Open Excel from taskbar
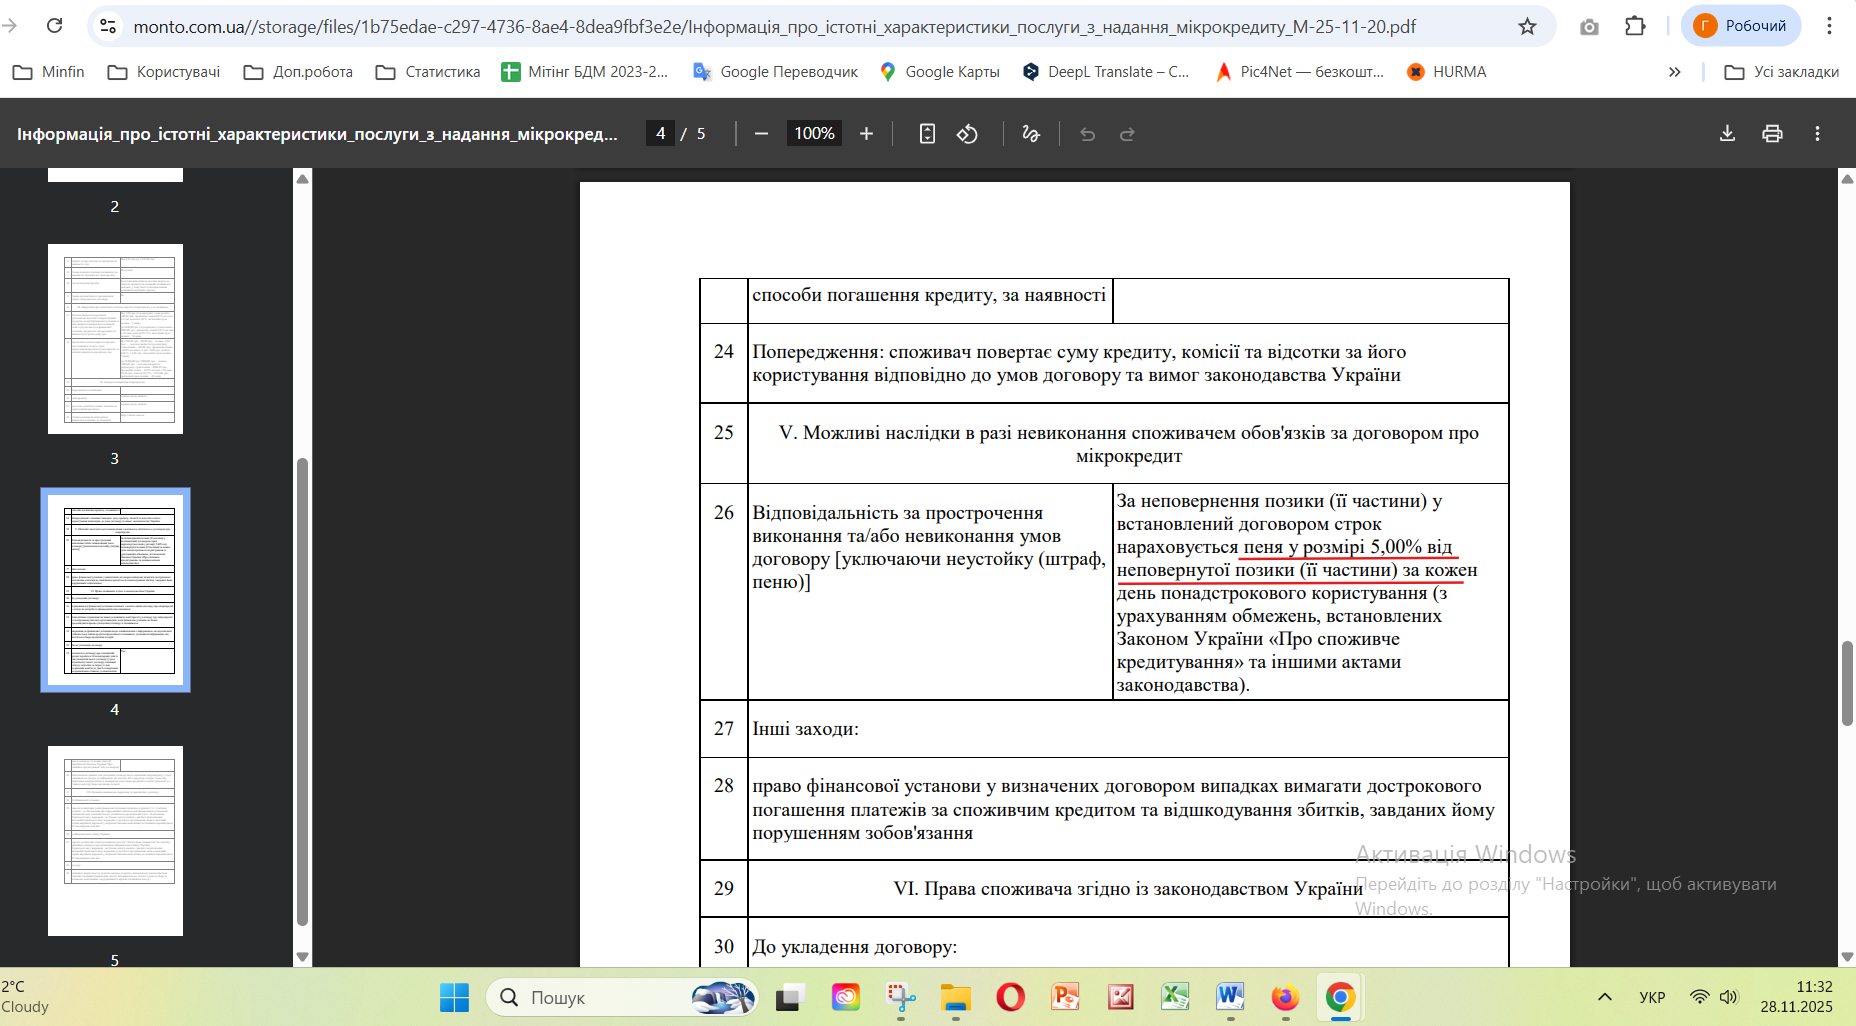The width and height of the screenshot is (1856, 1026). point(1175,997)
